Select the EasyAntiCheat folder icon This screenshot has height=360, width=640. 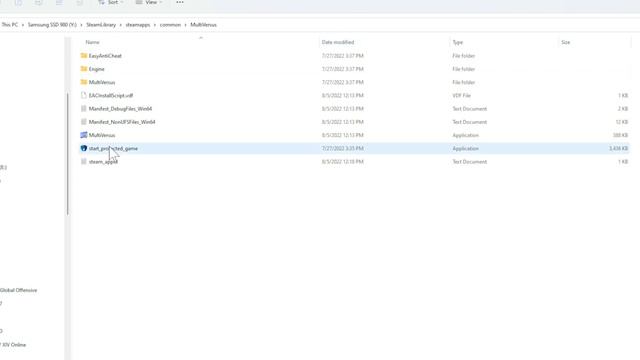click(84, 56)
